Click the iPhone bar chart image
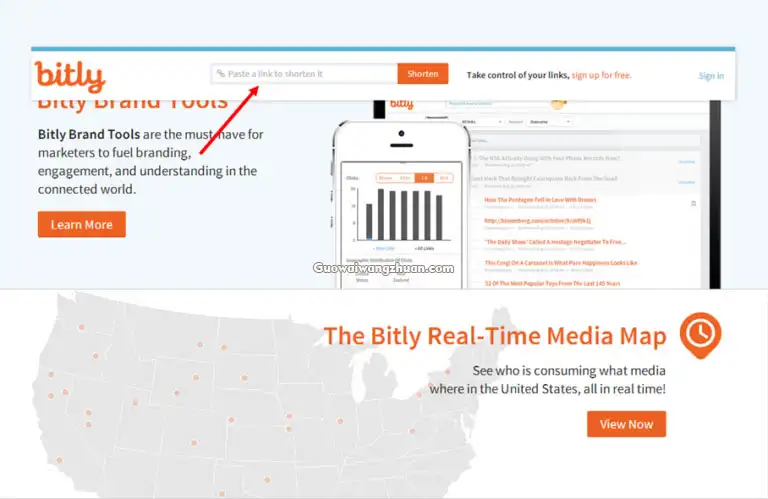Viewport: 768px width, 499px height. [x=401, y=215]
